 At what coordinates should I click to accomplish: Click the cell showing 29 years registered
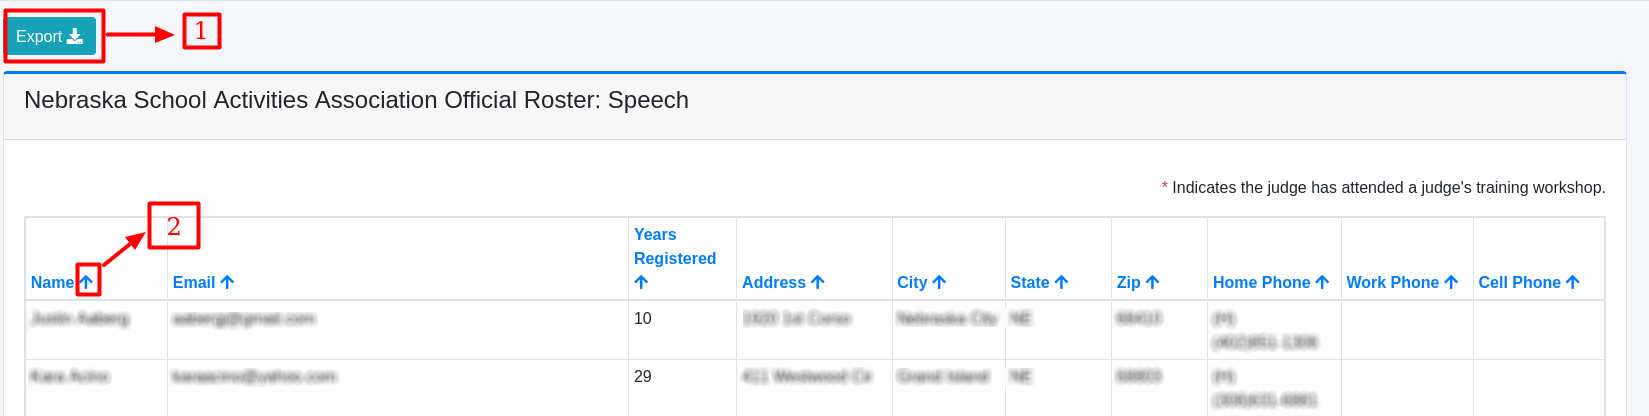(643, 376)
